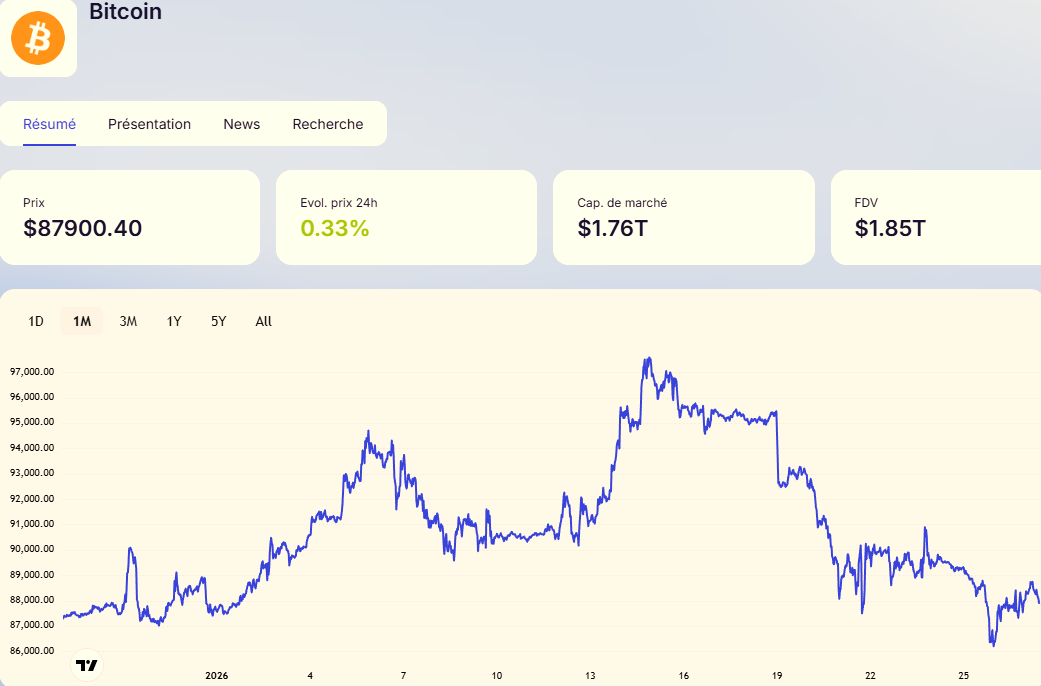Show the 5Y price history
The height and width of the screenshot is (686, 1041).
click(219, 321)
